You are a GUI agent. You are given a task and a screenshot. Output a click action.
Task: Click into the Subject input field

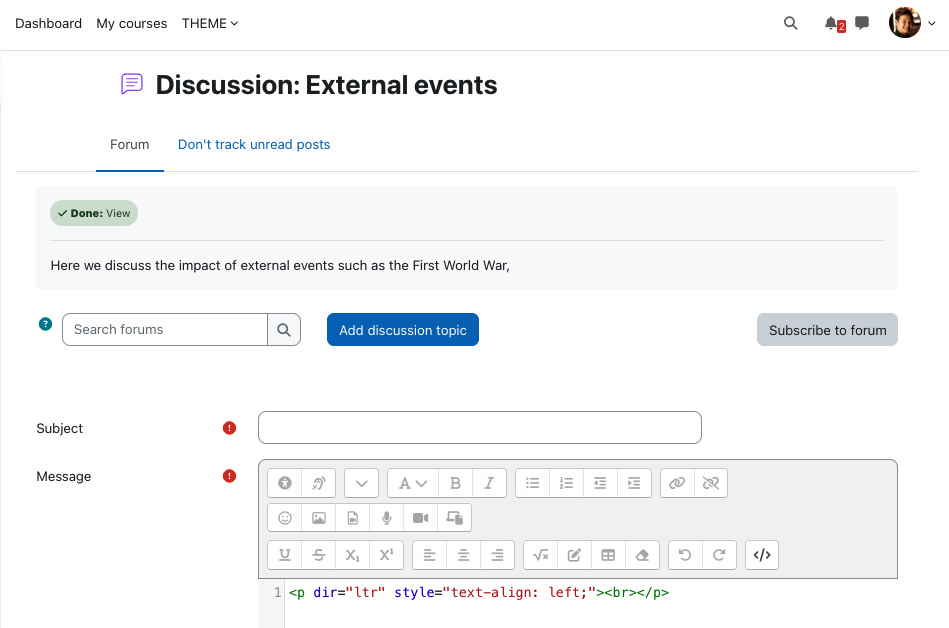[479, 428]
